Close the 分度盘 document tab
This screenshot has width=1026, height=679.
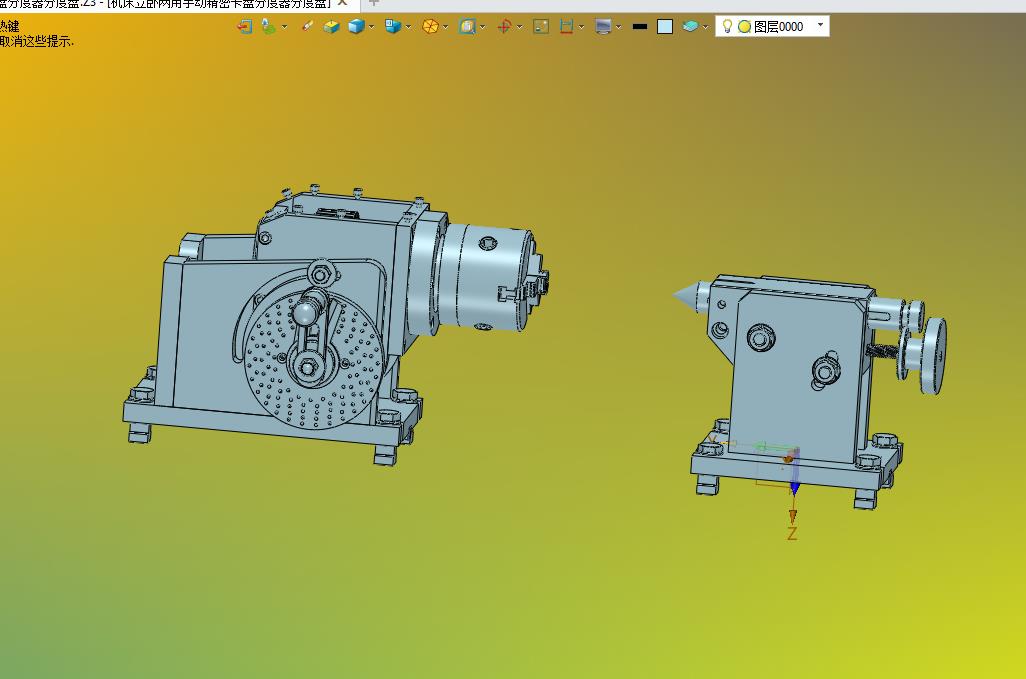click(342, 3)
